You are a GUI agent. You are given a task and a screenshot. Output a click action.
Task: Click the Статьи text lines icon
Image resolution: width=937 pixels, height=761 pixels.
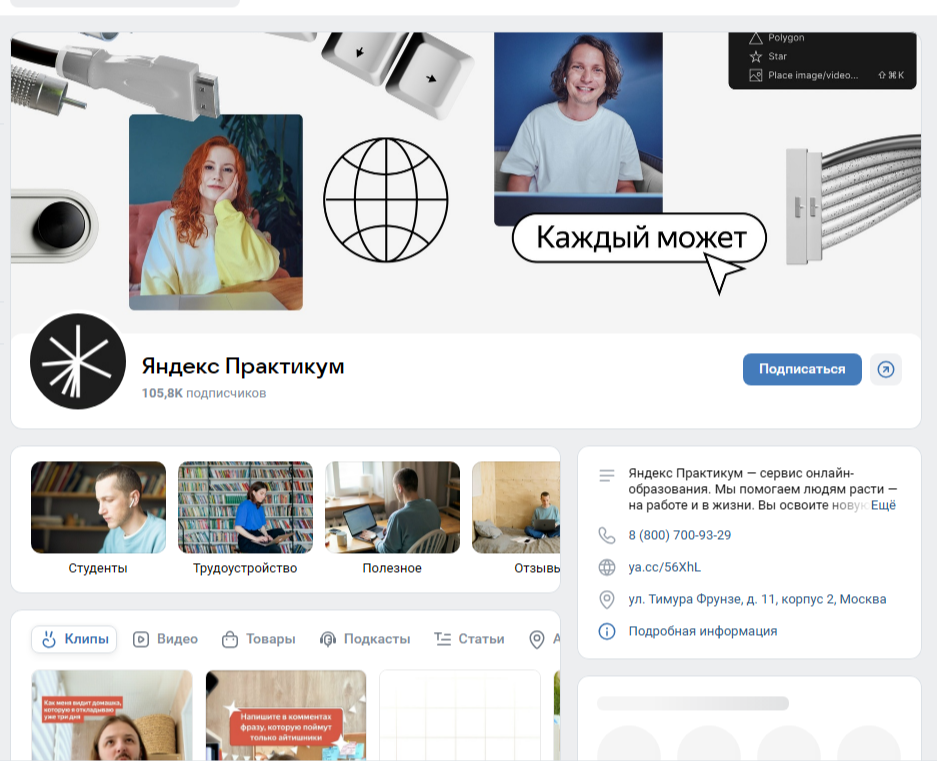click(x=442, y=640)
